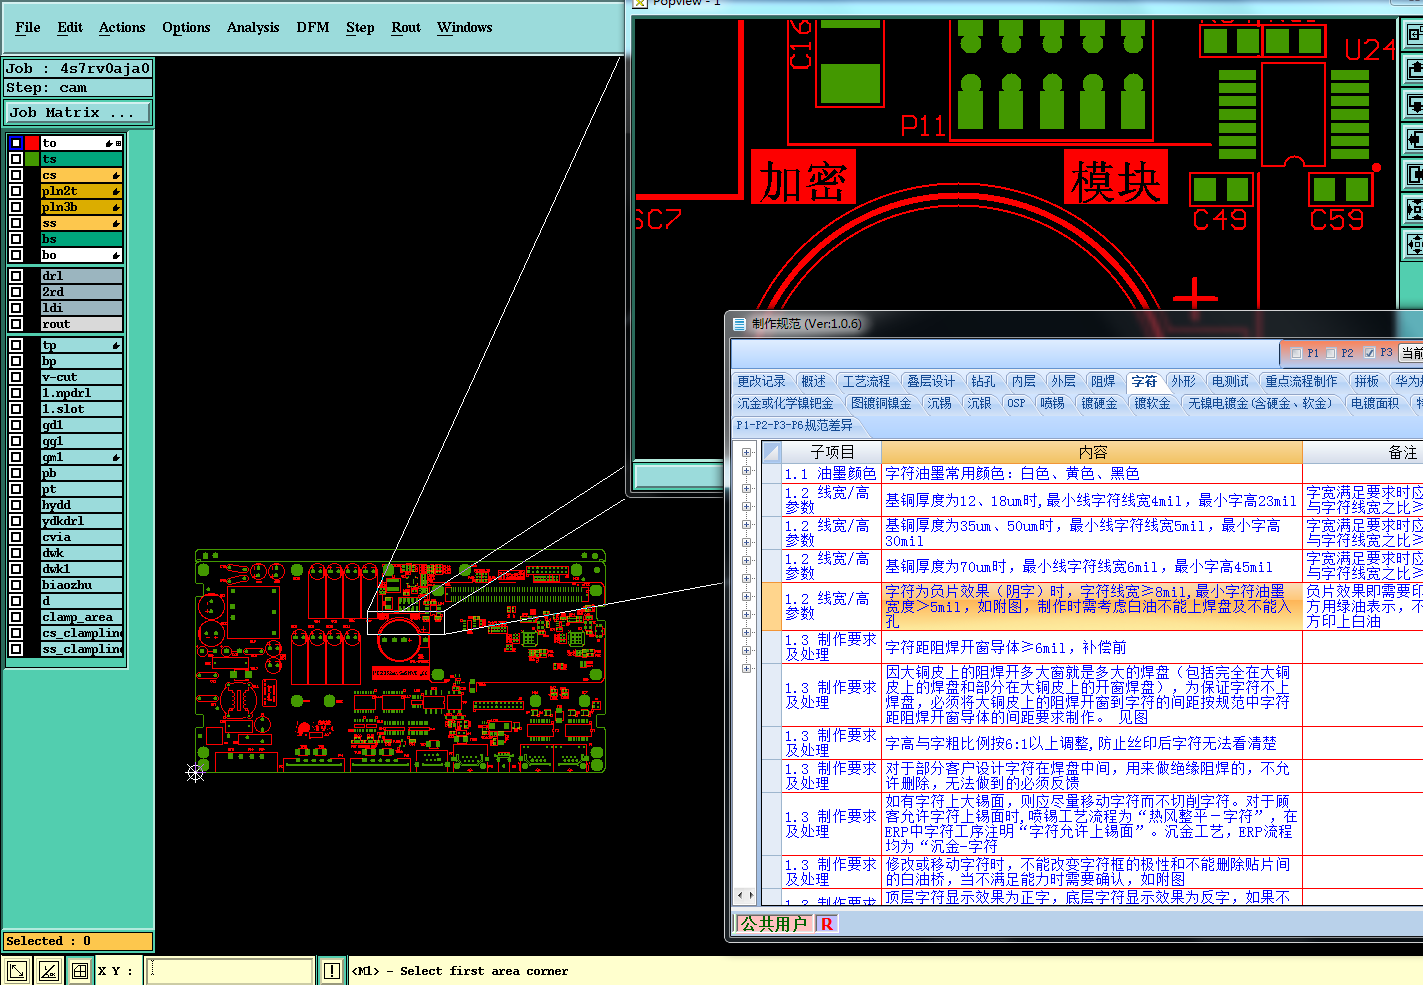Click the pan-up arrow icon in Popview

pos(1414,69)
